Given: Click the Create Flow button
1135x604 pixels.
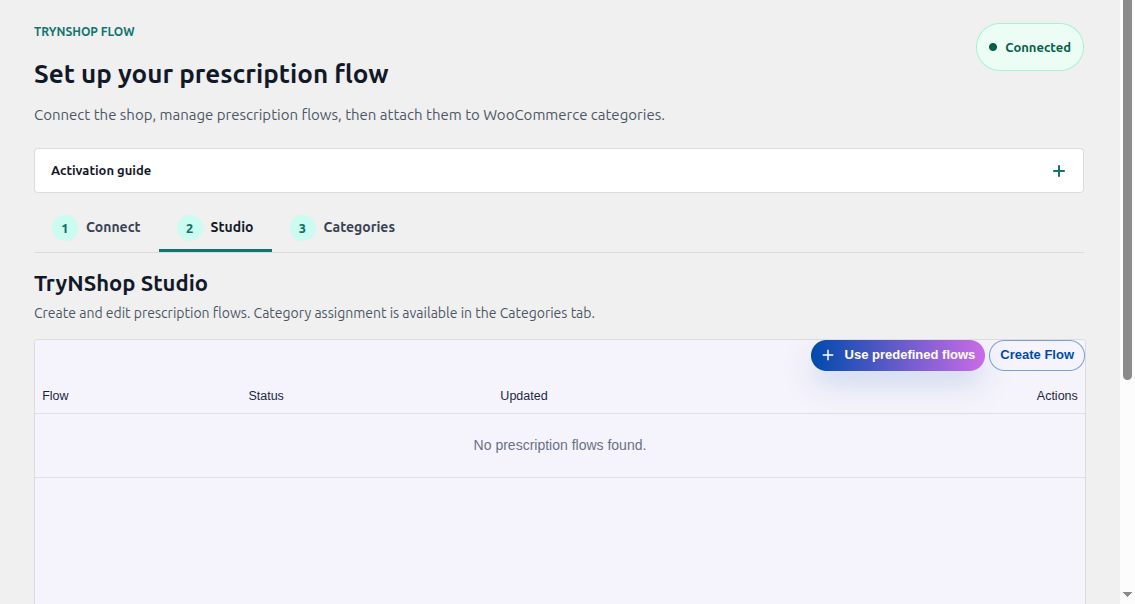Looking at the screenshot, I should [1037, 356].
